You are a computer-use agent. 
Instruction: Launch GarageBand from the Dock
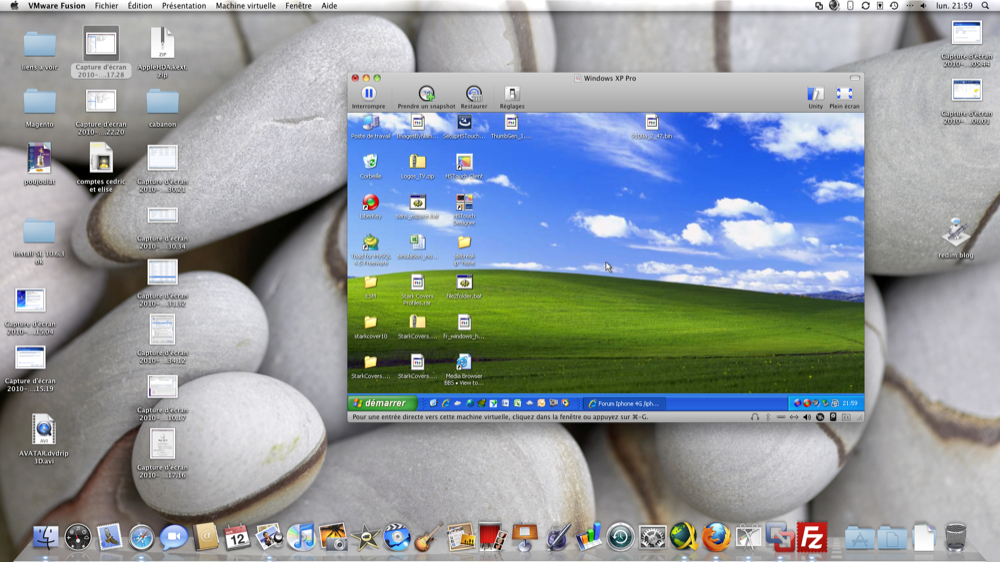[x=429, y=537]
